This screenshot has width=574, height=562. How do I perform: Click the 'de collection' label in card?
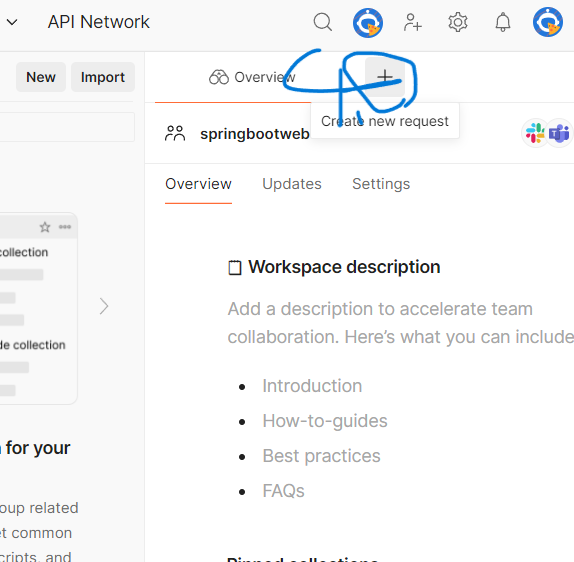coord(33,345)
